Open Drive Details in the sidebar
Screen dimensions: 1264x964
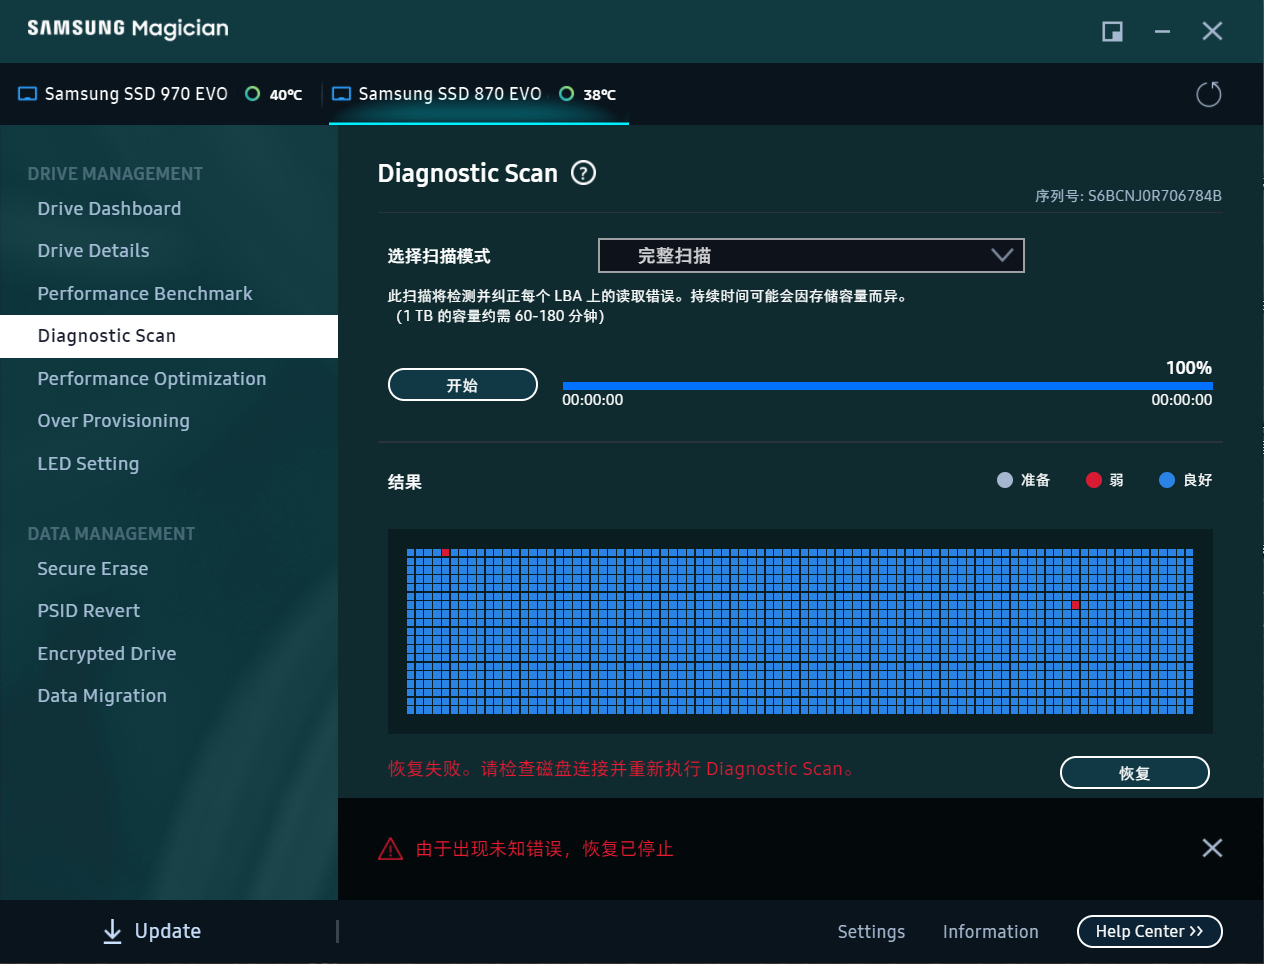93,250
